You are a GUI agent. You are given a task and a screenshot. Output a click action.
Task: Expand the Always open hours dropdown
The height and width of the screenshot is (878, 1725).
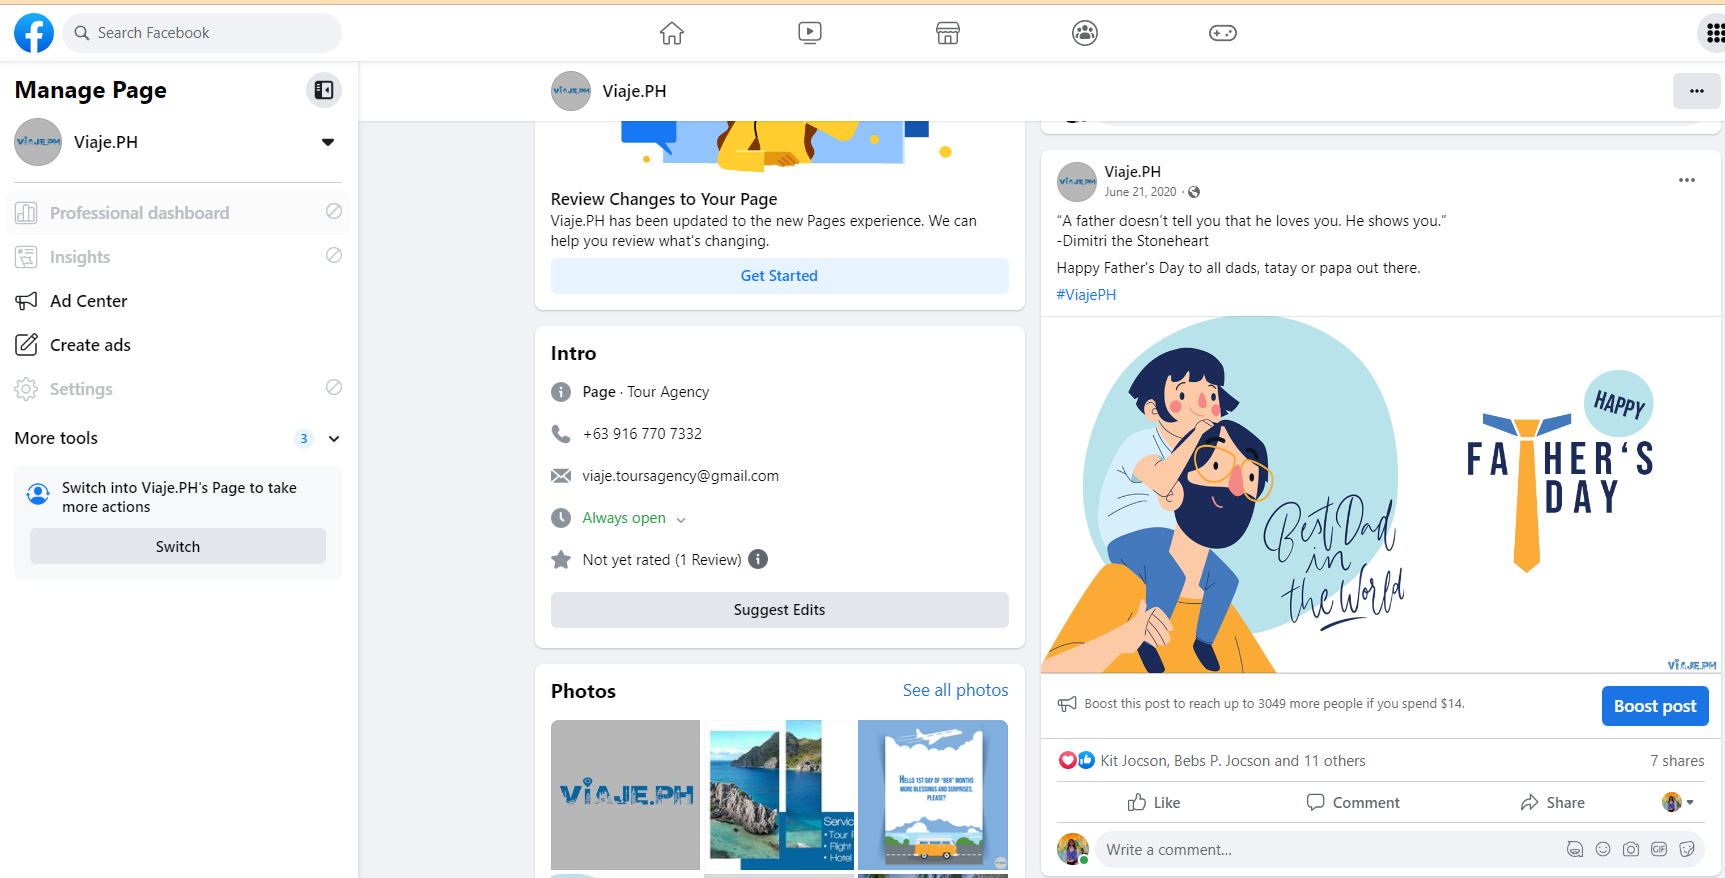pyautogui.click(x=681, y=519)
